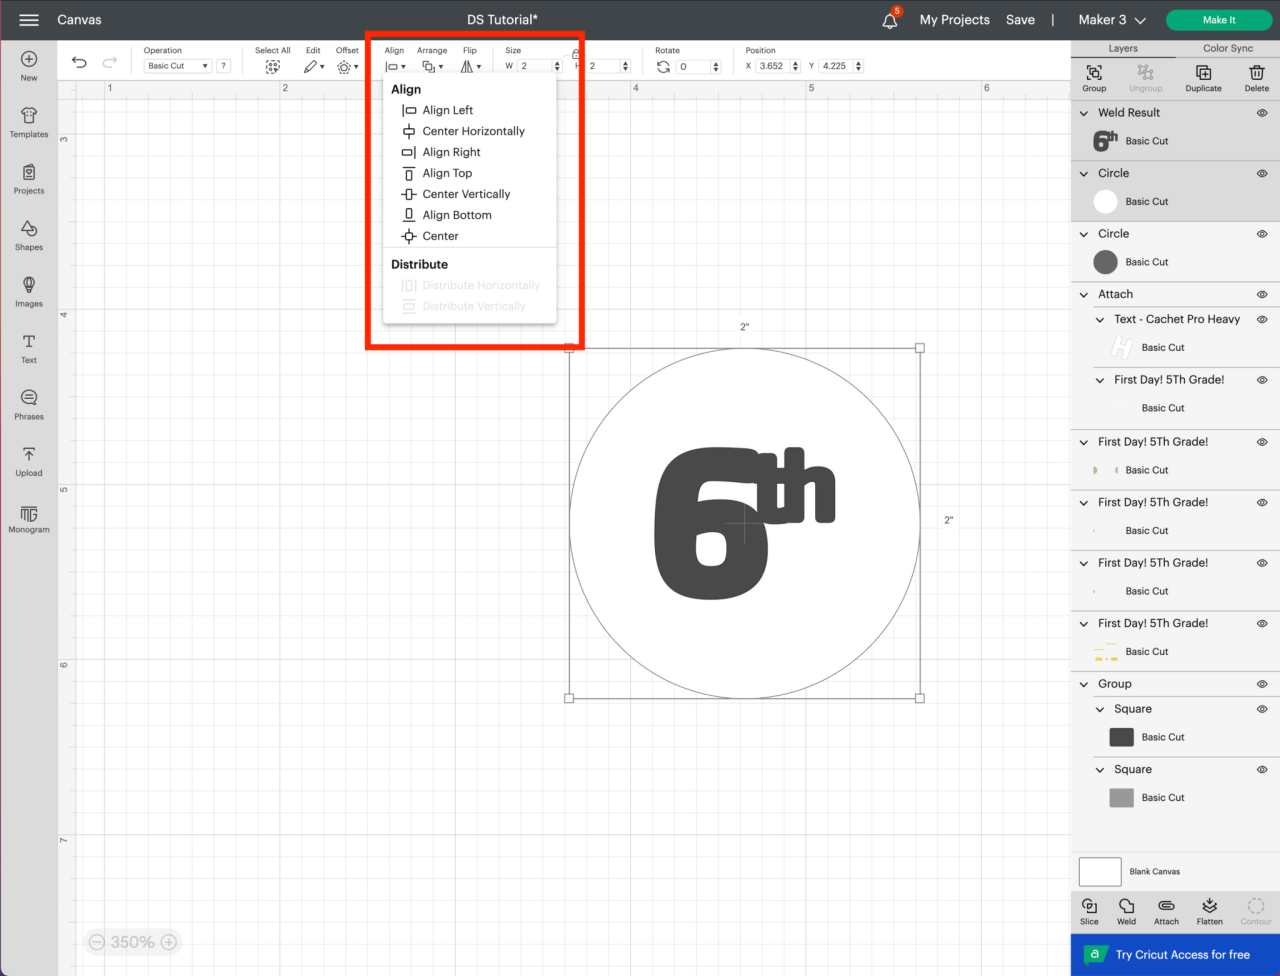The image size is (1280, 976).
Task: Select the Slice tool
Action: coord(1089,910)
